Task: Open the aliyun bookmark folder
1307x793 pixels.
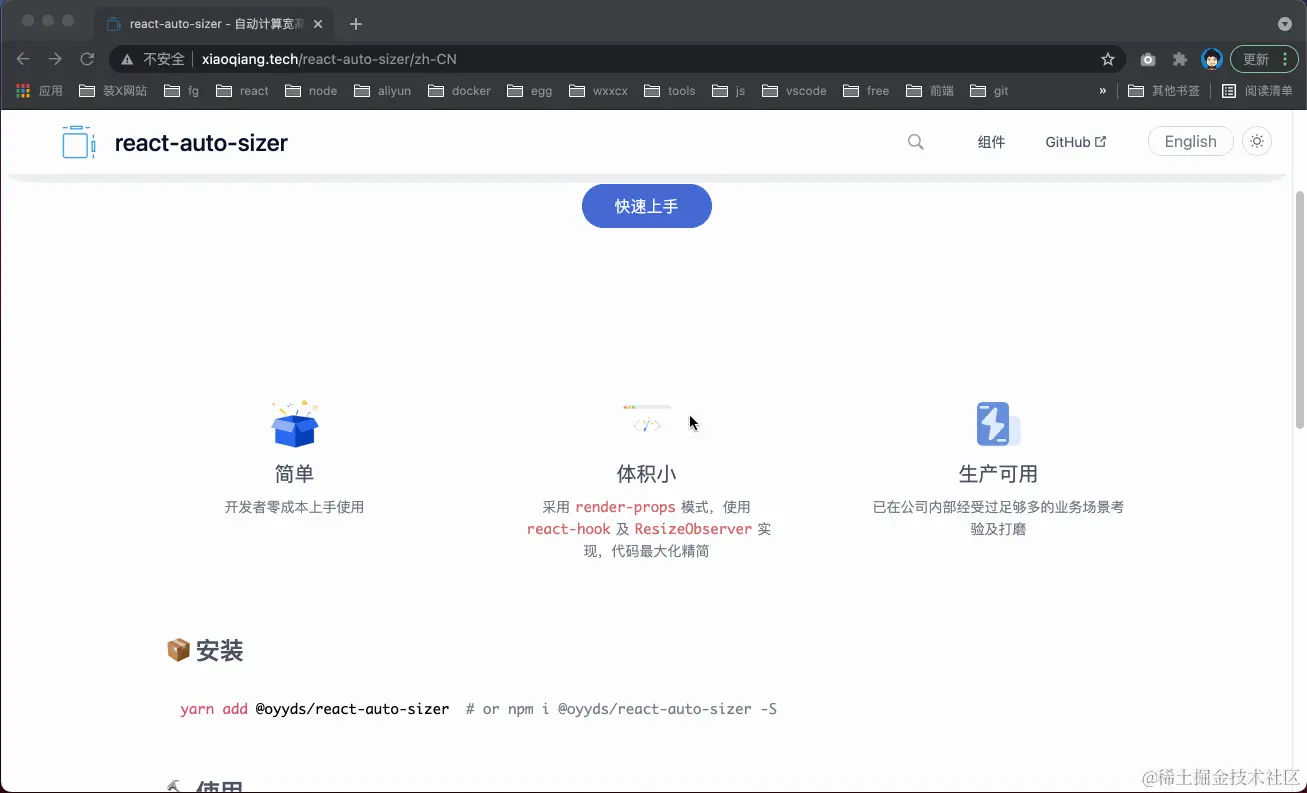Action: coord(383,90)
